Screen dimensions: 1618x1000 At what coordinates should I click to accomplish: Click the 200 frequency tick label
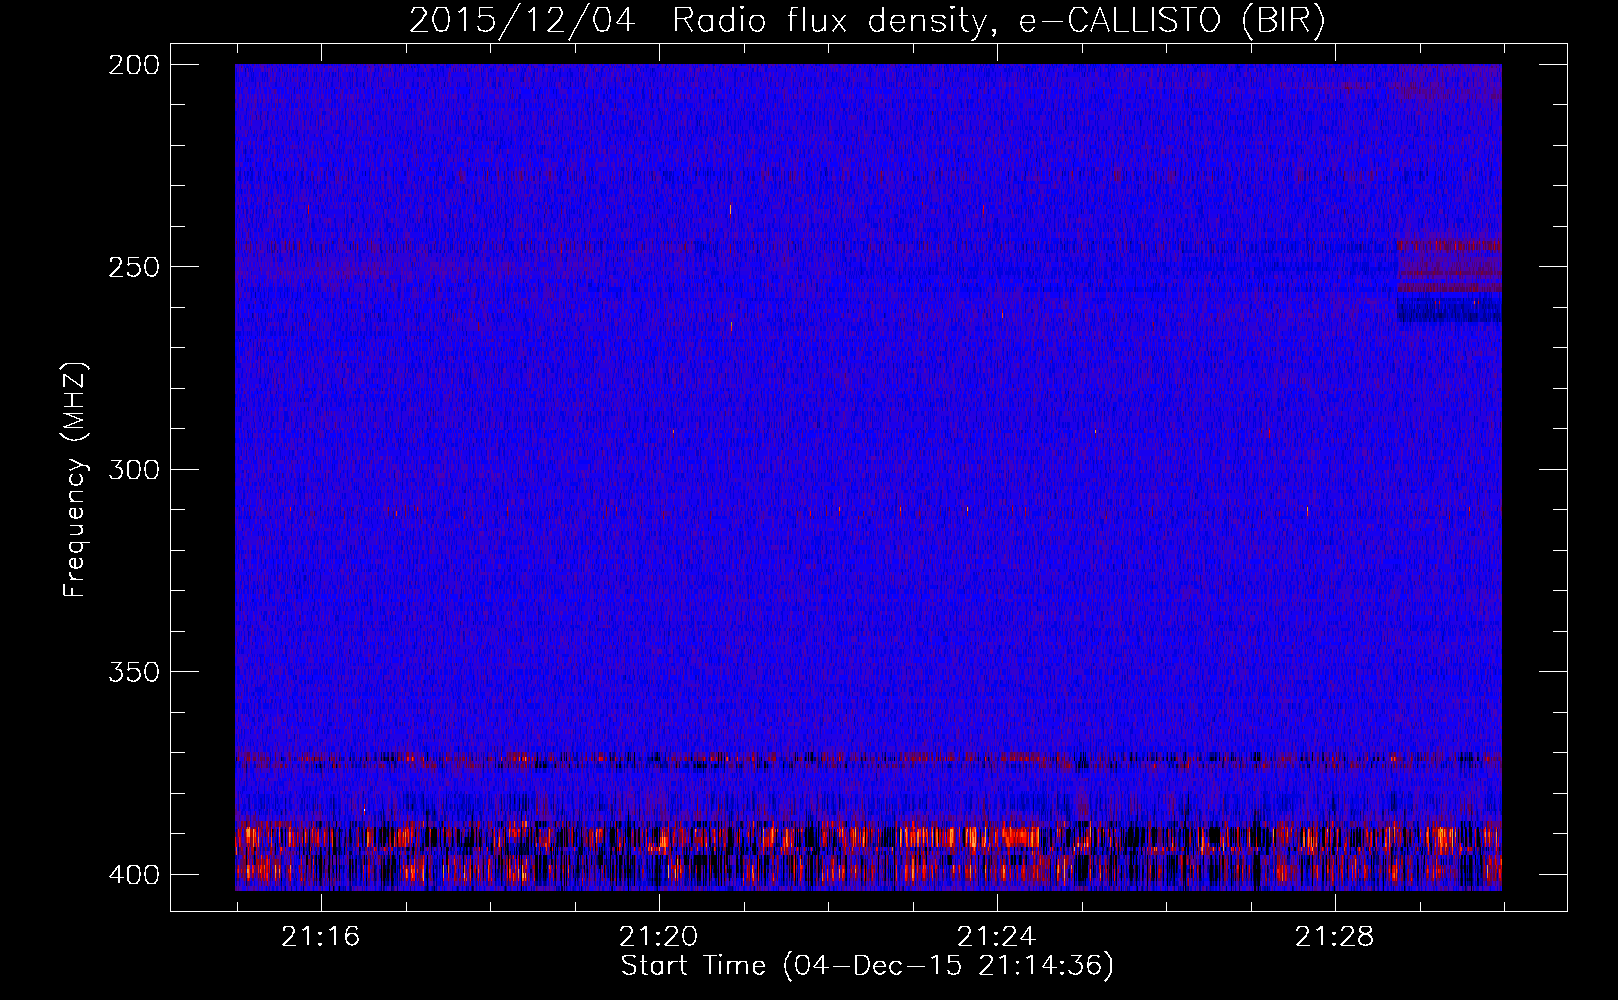[133, 64]
